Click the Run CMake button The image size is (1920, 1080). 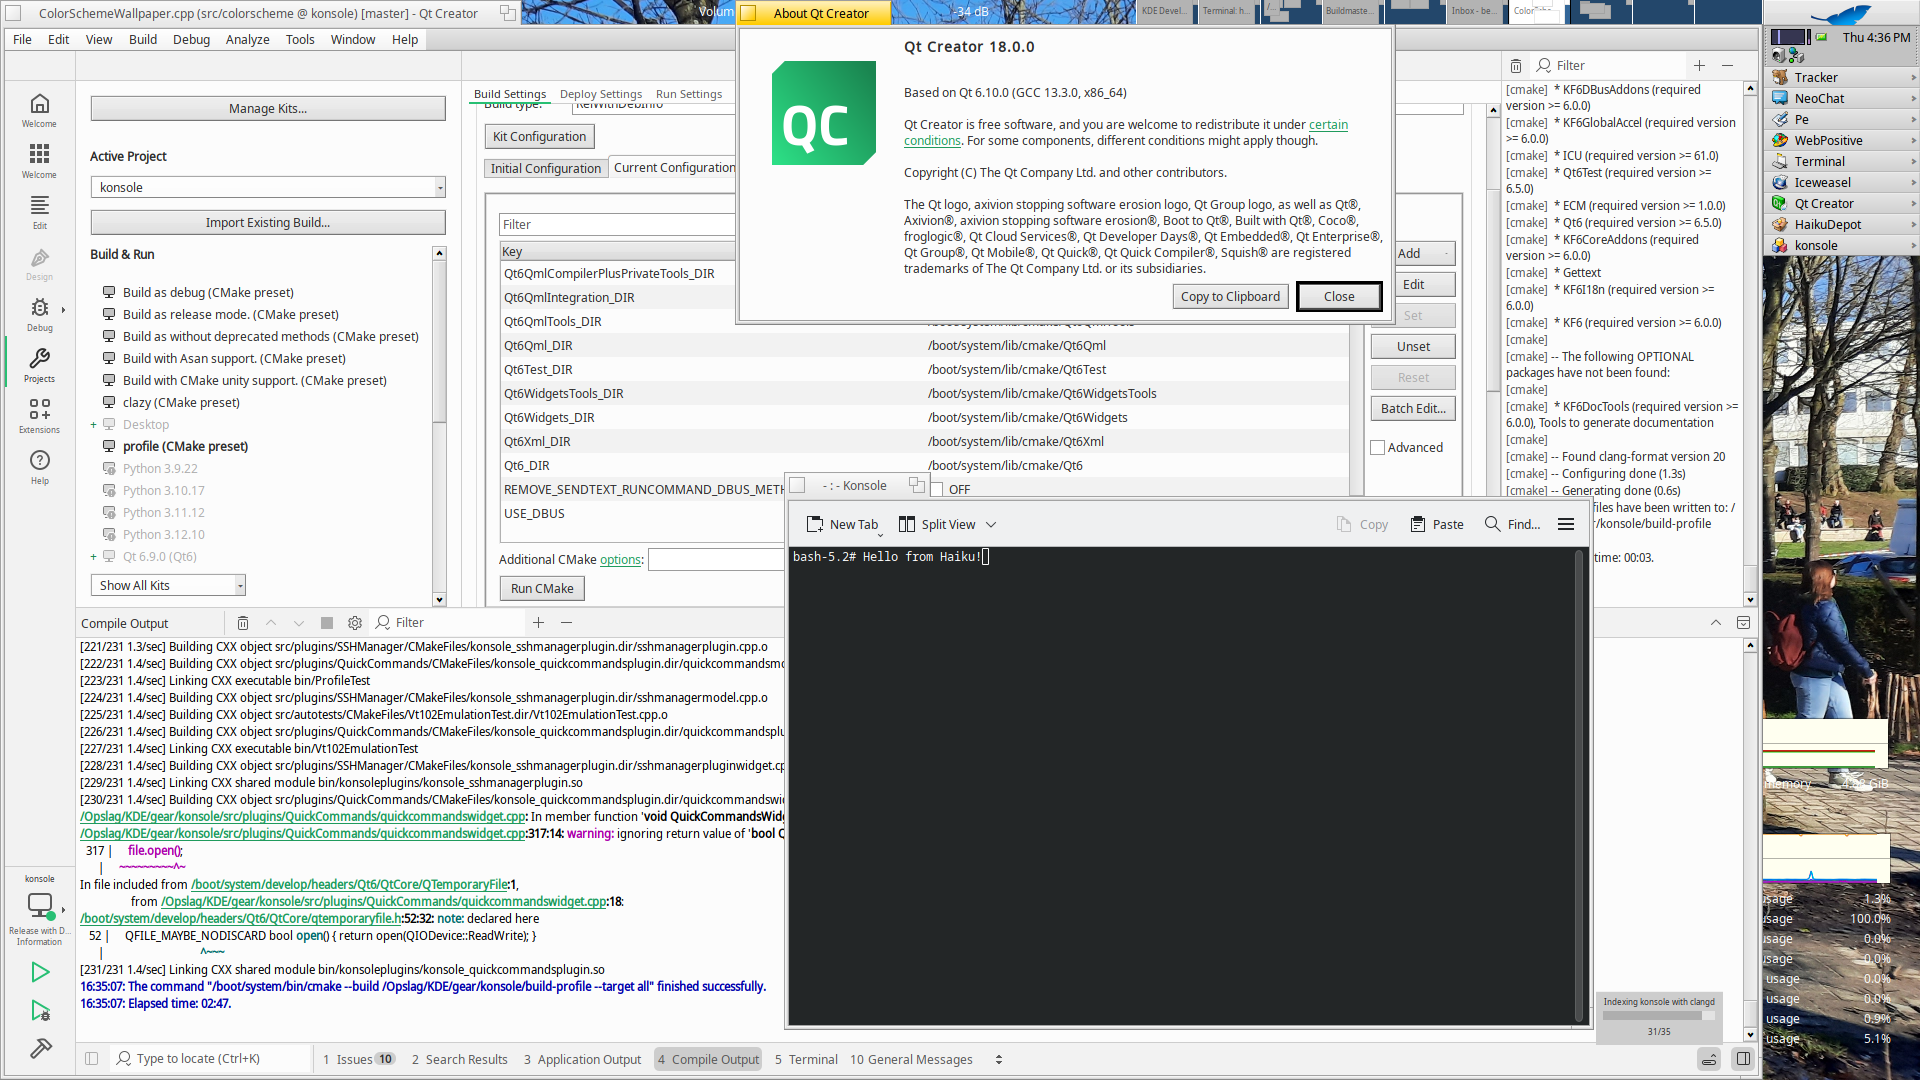541,589
